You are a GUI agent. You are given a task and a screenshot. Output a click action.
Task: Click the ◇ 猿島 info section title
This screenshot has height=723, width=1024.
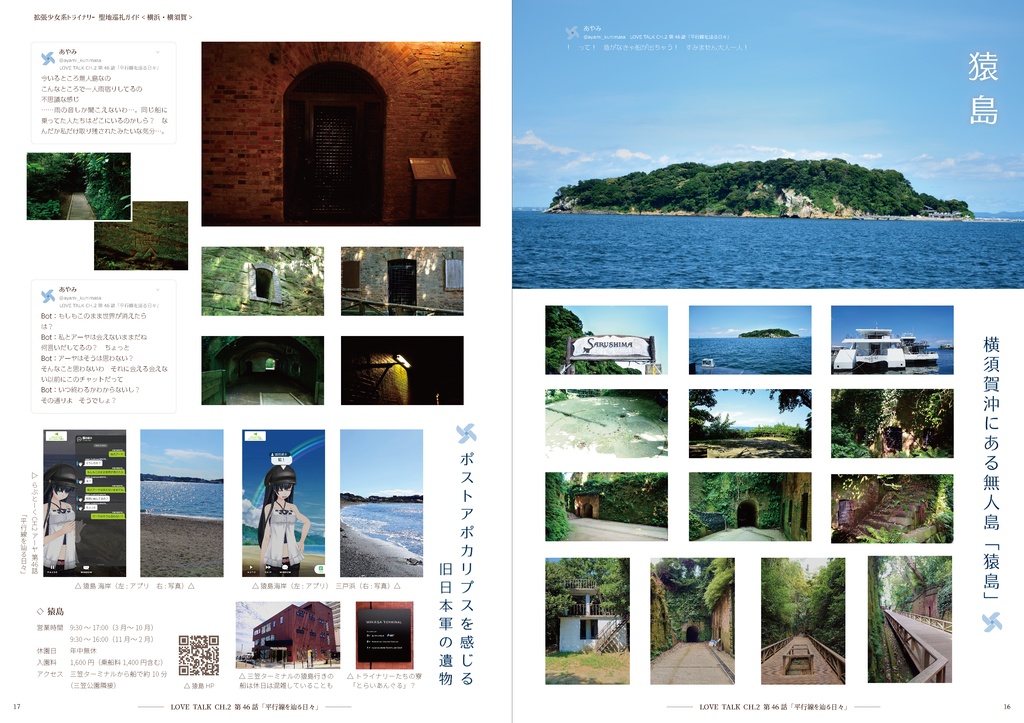click(x=50, y=611)
